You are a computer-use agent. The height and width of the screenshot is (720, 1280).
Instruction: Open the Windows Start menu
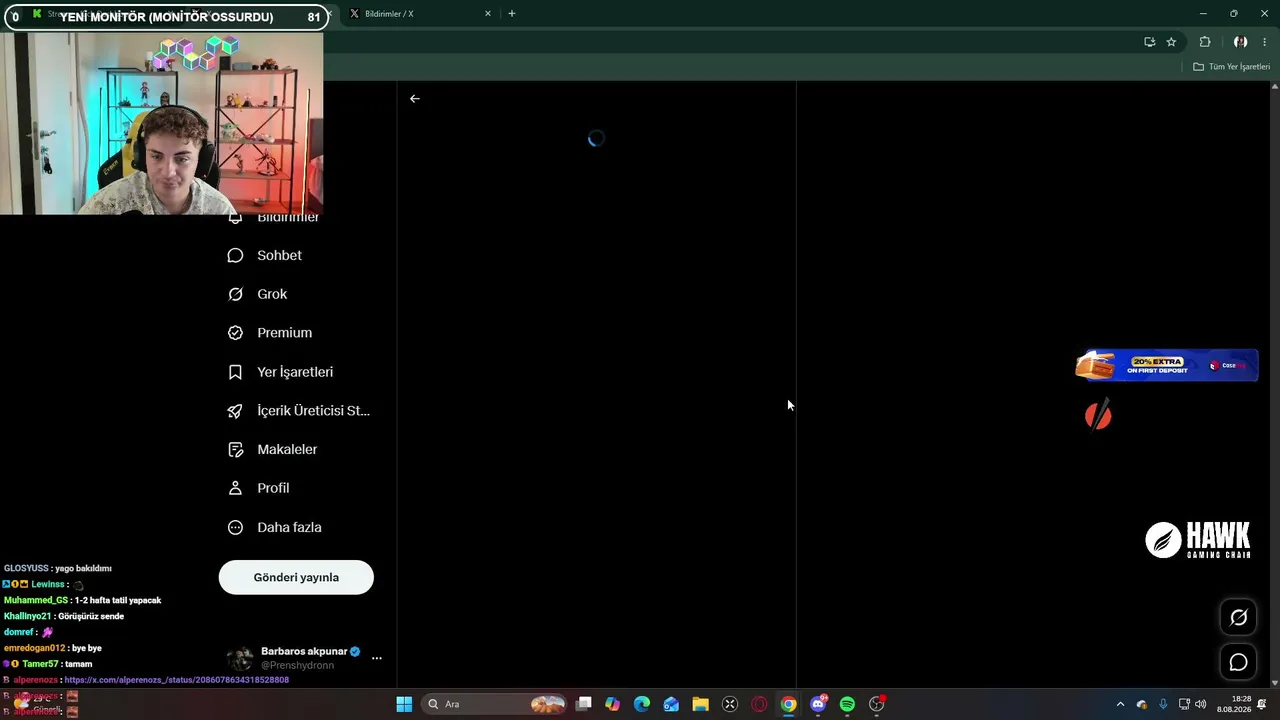(404, 704)
